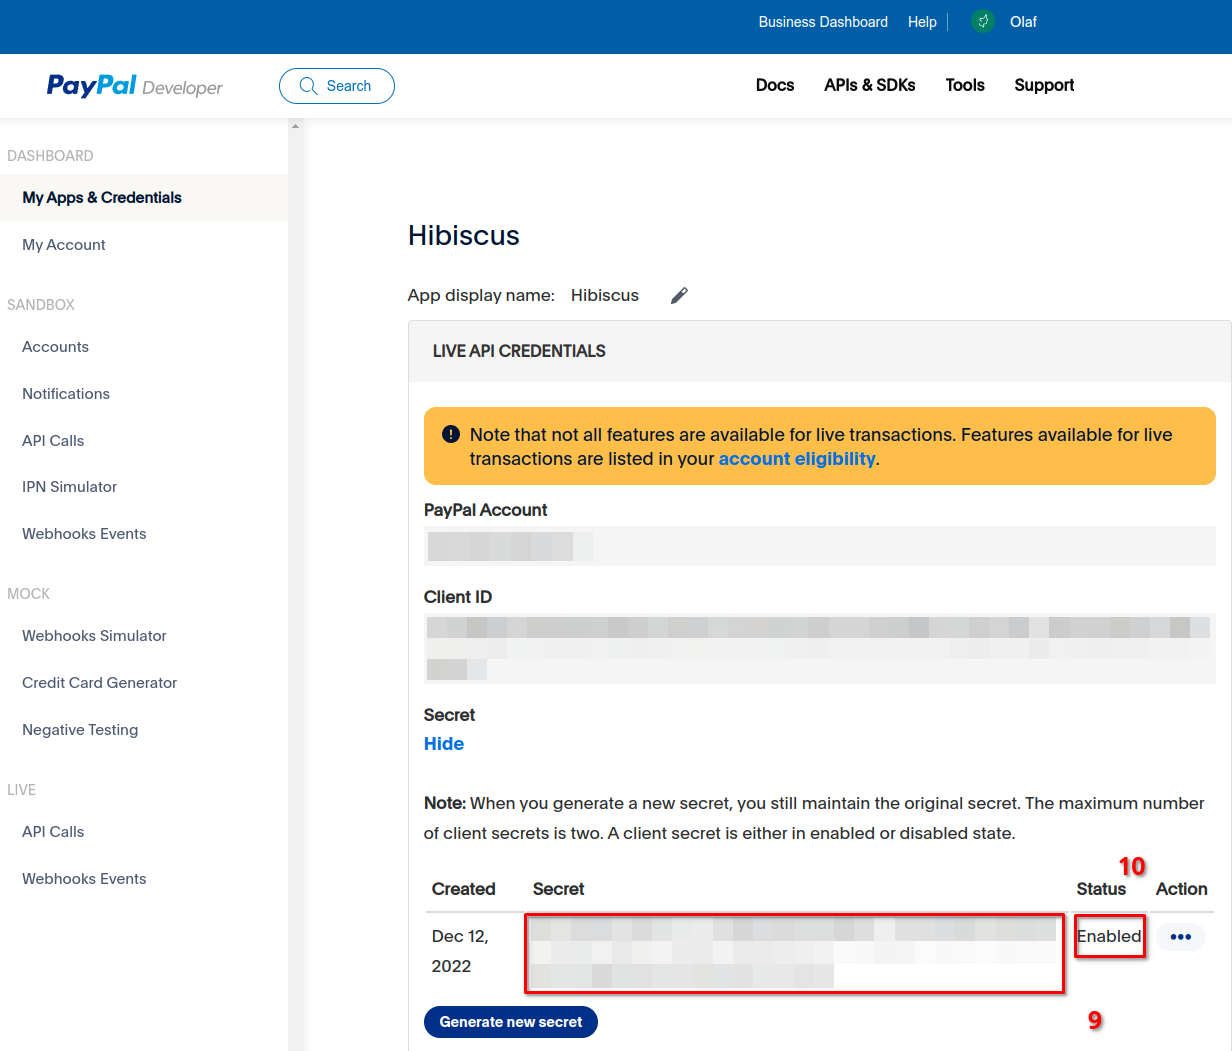Click the Help link in the top bar
The image size is (1232, 1051).
(x=922, y=22)
